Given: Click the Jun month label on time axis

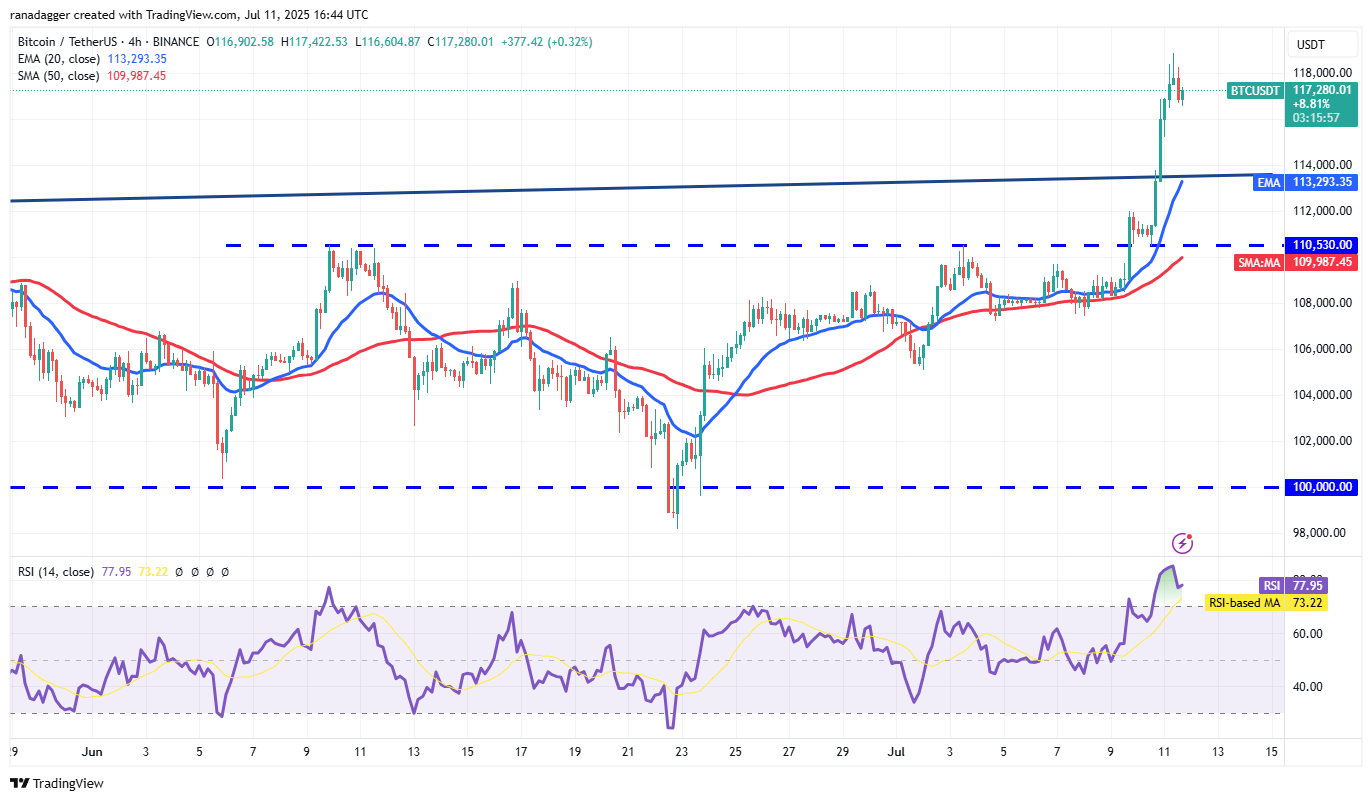Looking at the screenshot, I should pos(92,751).
